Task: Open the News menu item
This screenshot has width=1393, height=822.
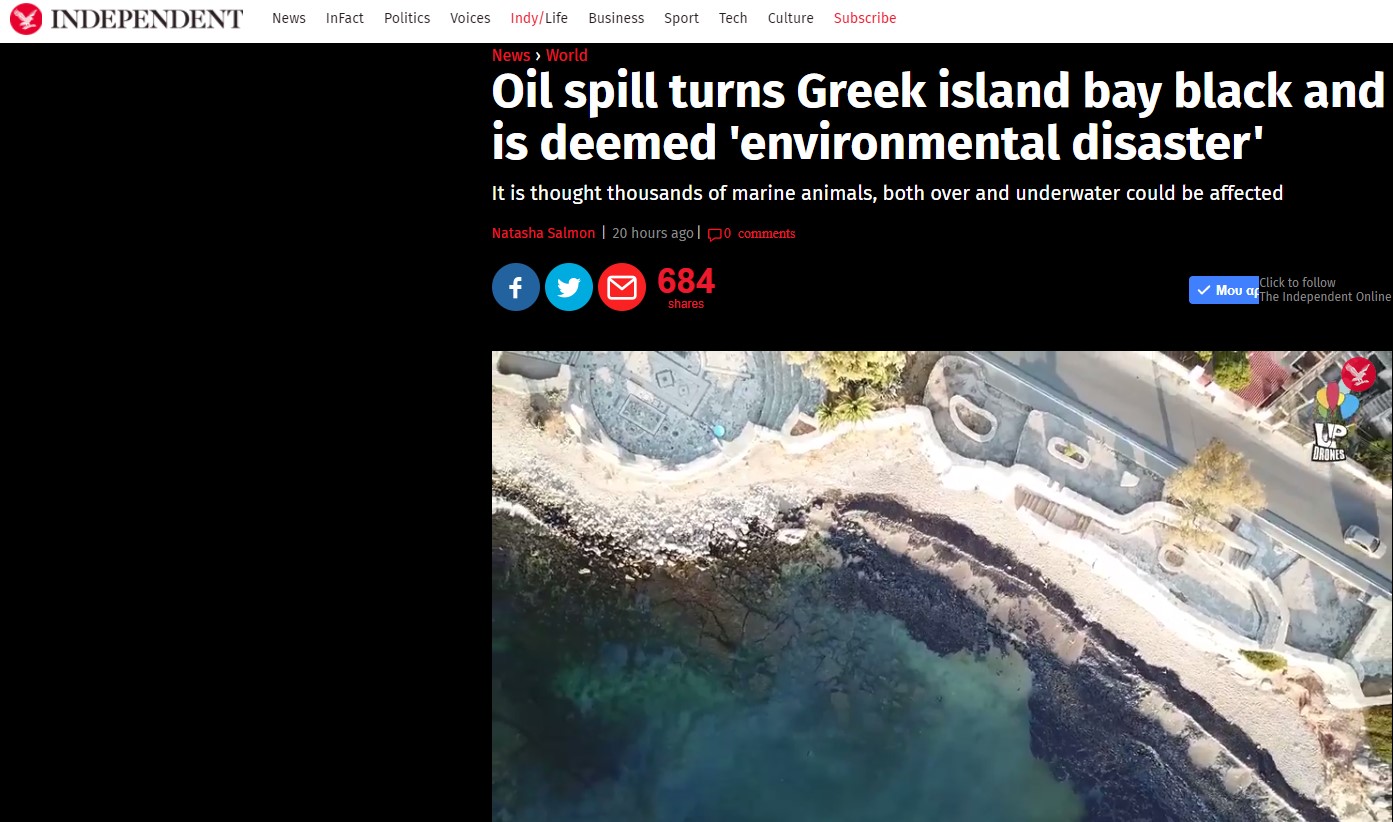Action: tap(289, 18)
